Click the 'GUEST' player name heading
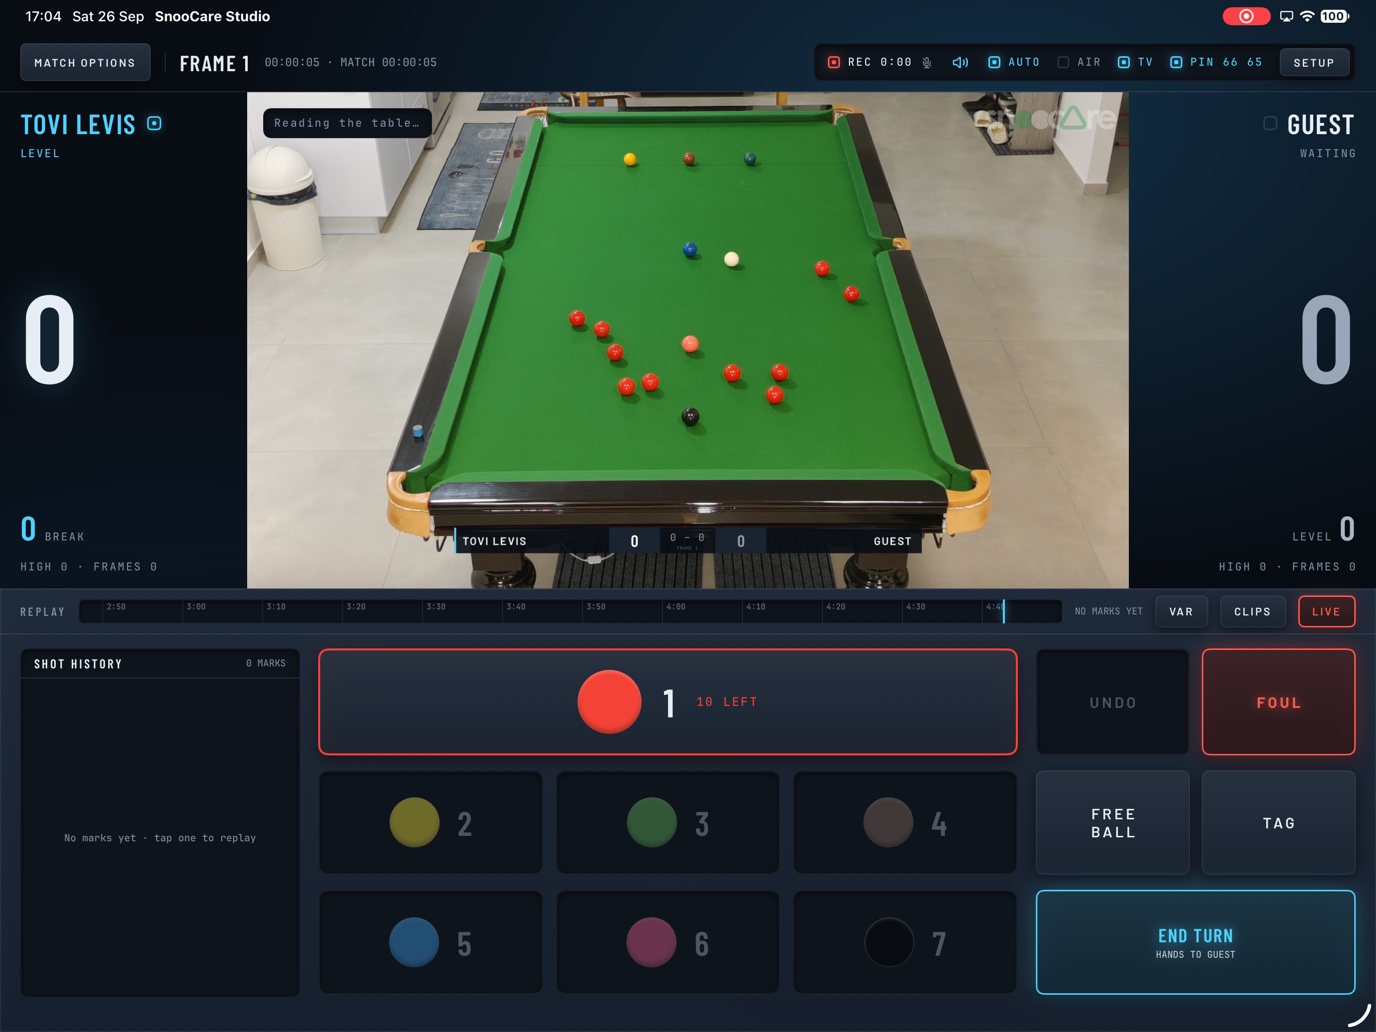The height and width of the screenshot is (1032, 1376). pyautogui.click(x=1320, y=124)
